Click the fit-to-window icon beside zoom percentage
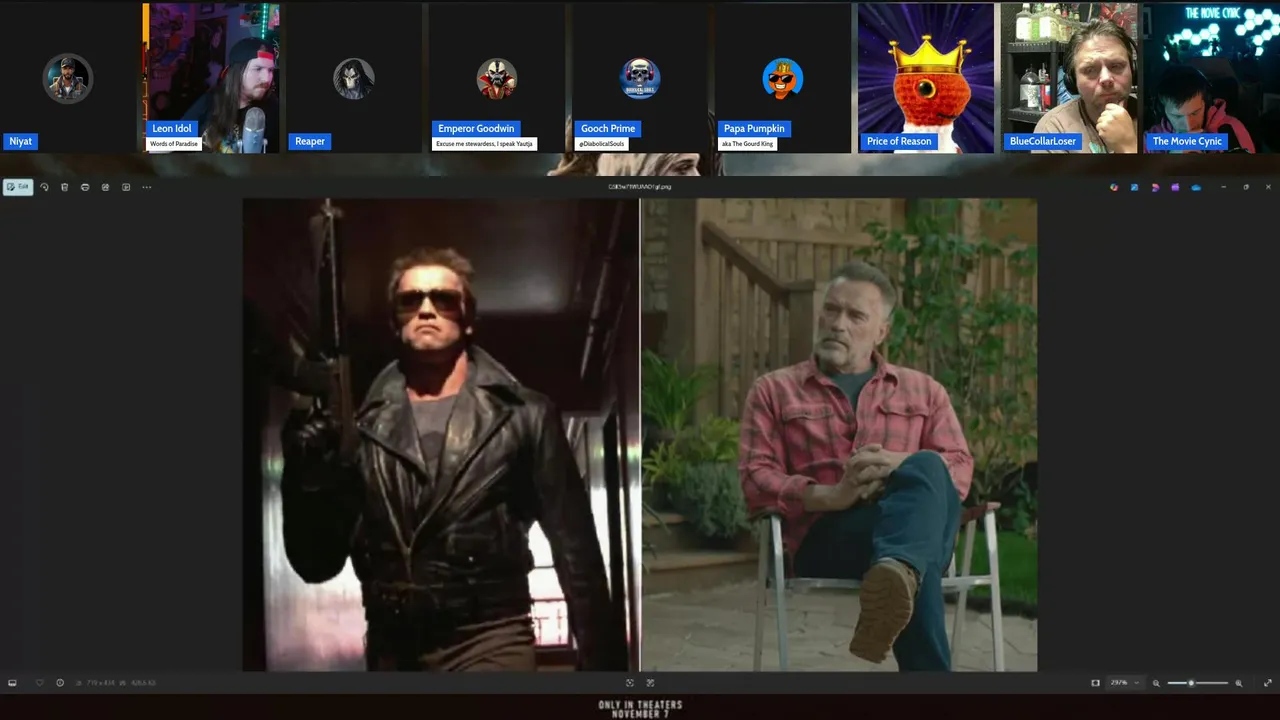Viewport: 1280px width, 720px height. [x=1095, y=683]
